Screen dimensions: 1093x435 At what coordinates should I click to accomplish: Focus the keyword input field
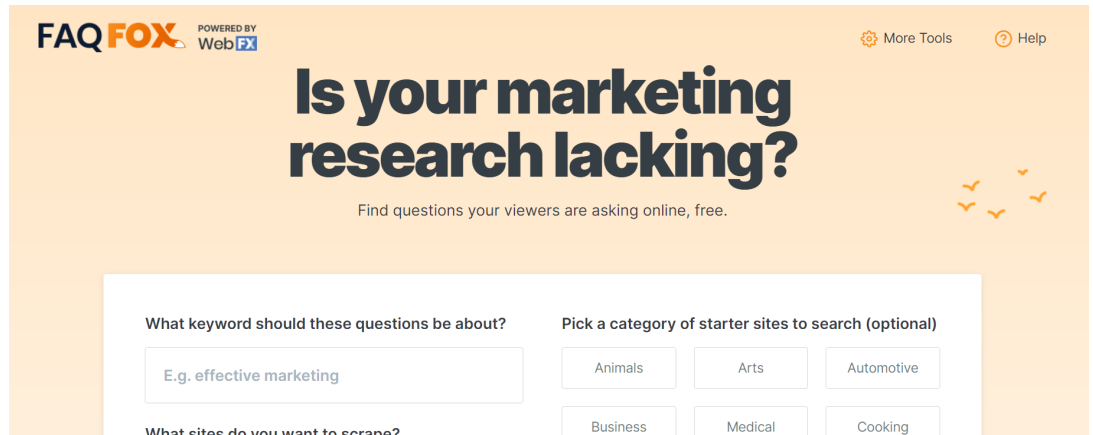click(x=333, y=376)
